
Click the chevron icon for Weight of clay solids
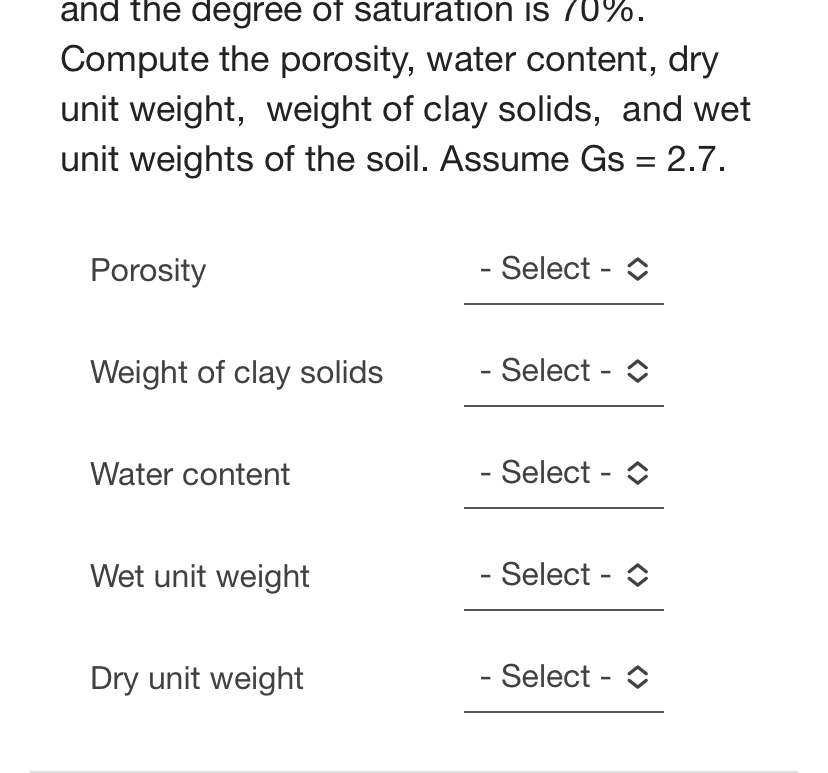(x=637, y=371)
